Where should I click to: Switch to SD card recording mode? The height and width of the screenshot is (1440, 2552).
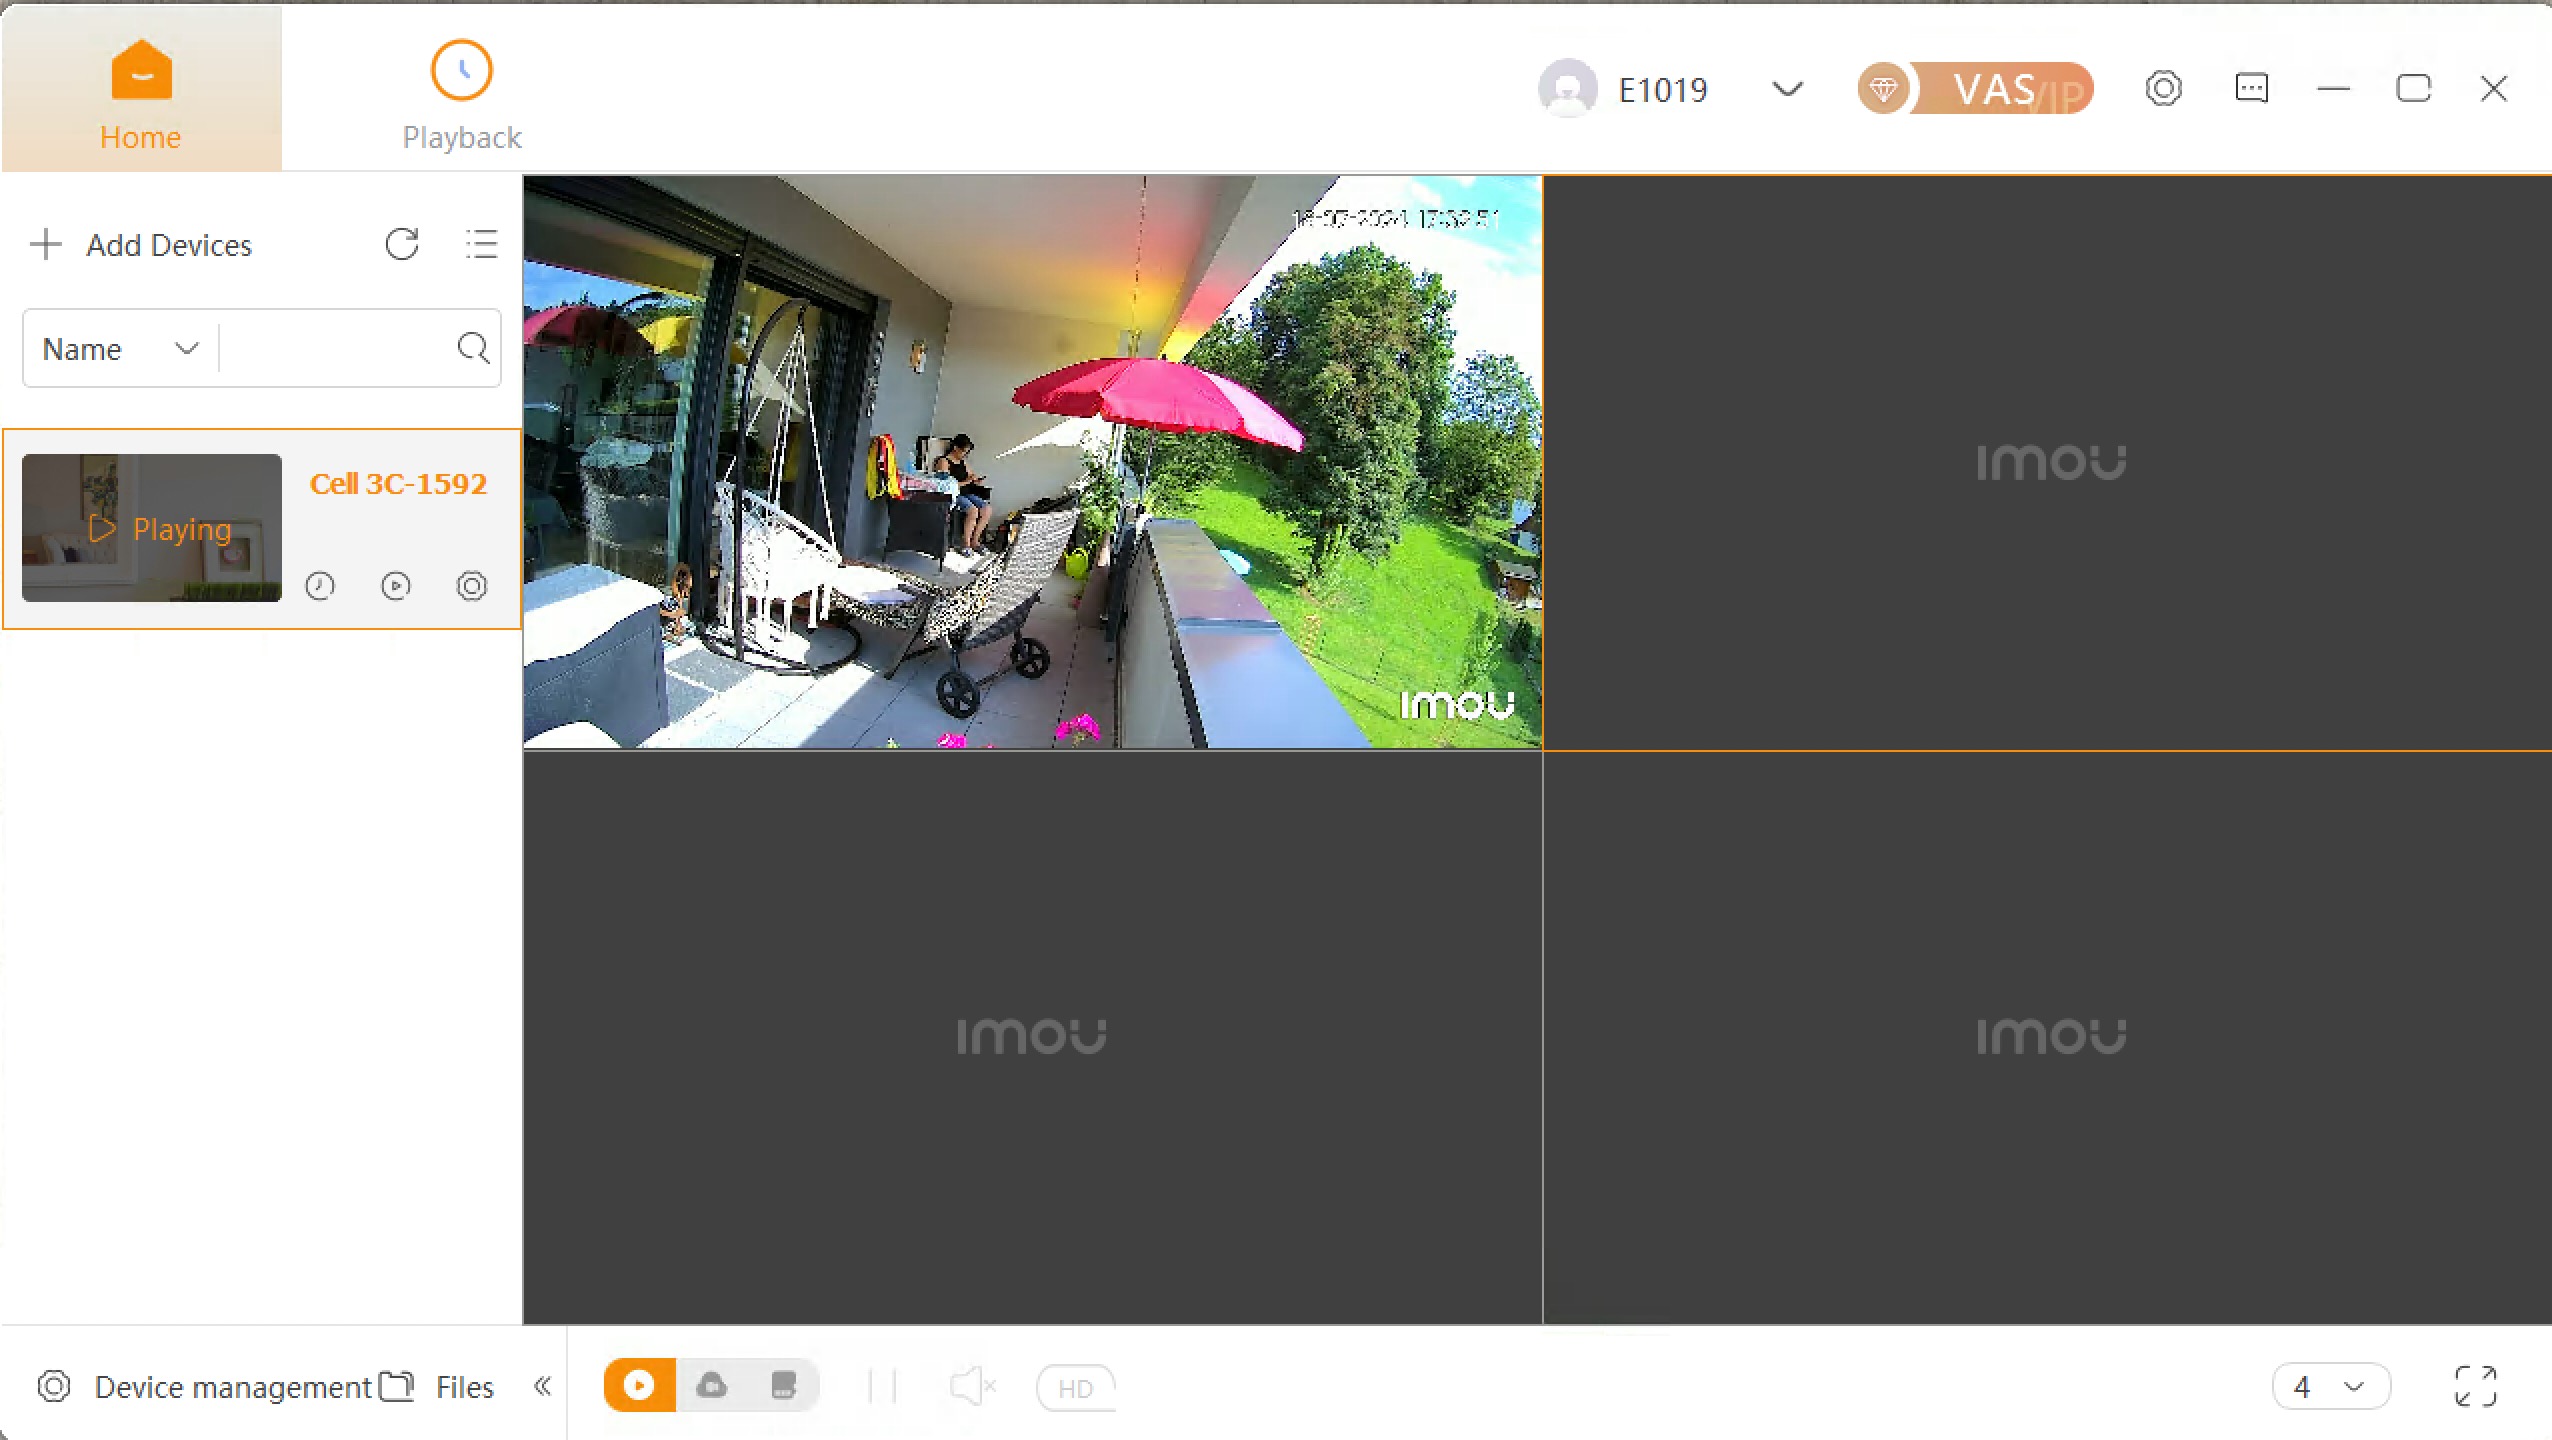784,1386
